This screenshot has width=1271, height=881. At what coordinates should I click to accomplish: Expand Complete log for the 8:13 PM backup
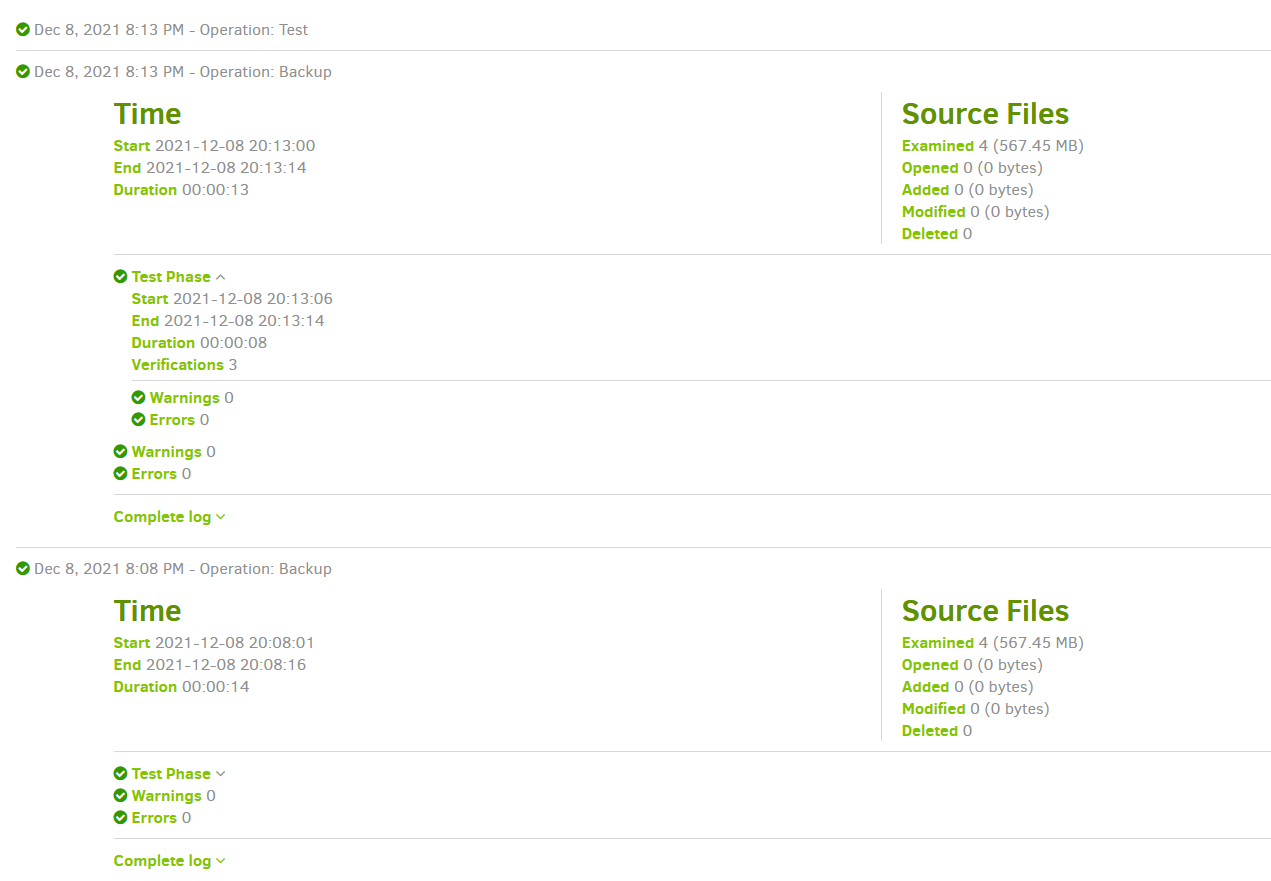[x=169, y=517]
